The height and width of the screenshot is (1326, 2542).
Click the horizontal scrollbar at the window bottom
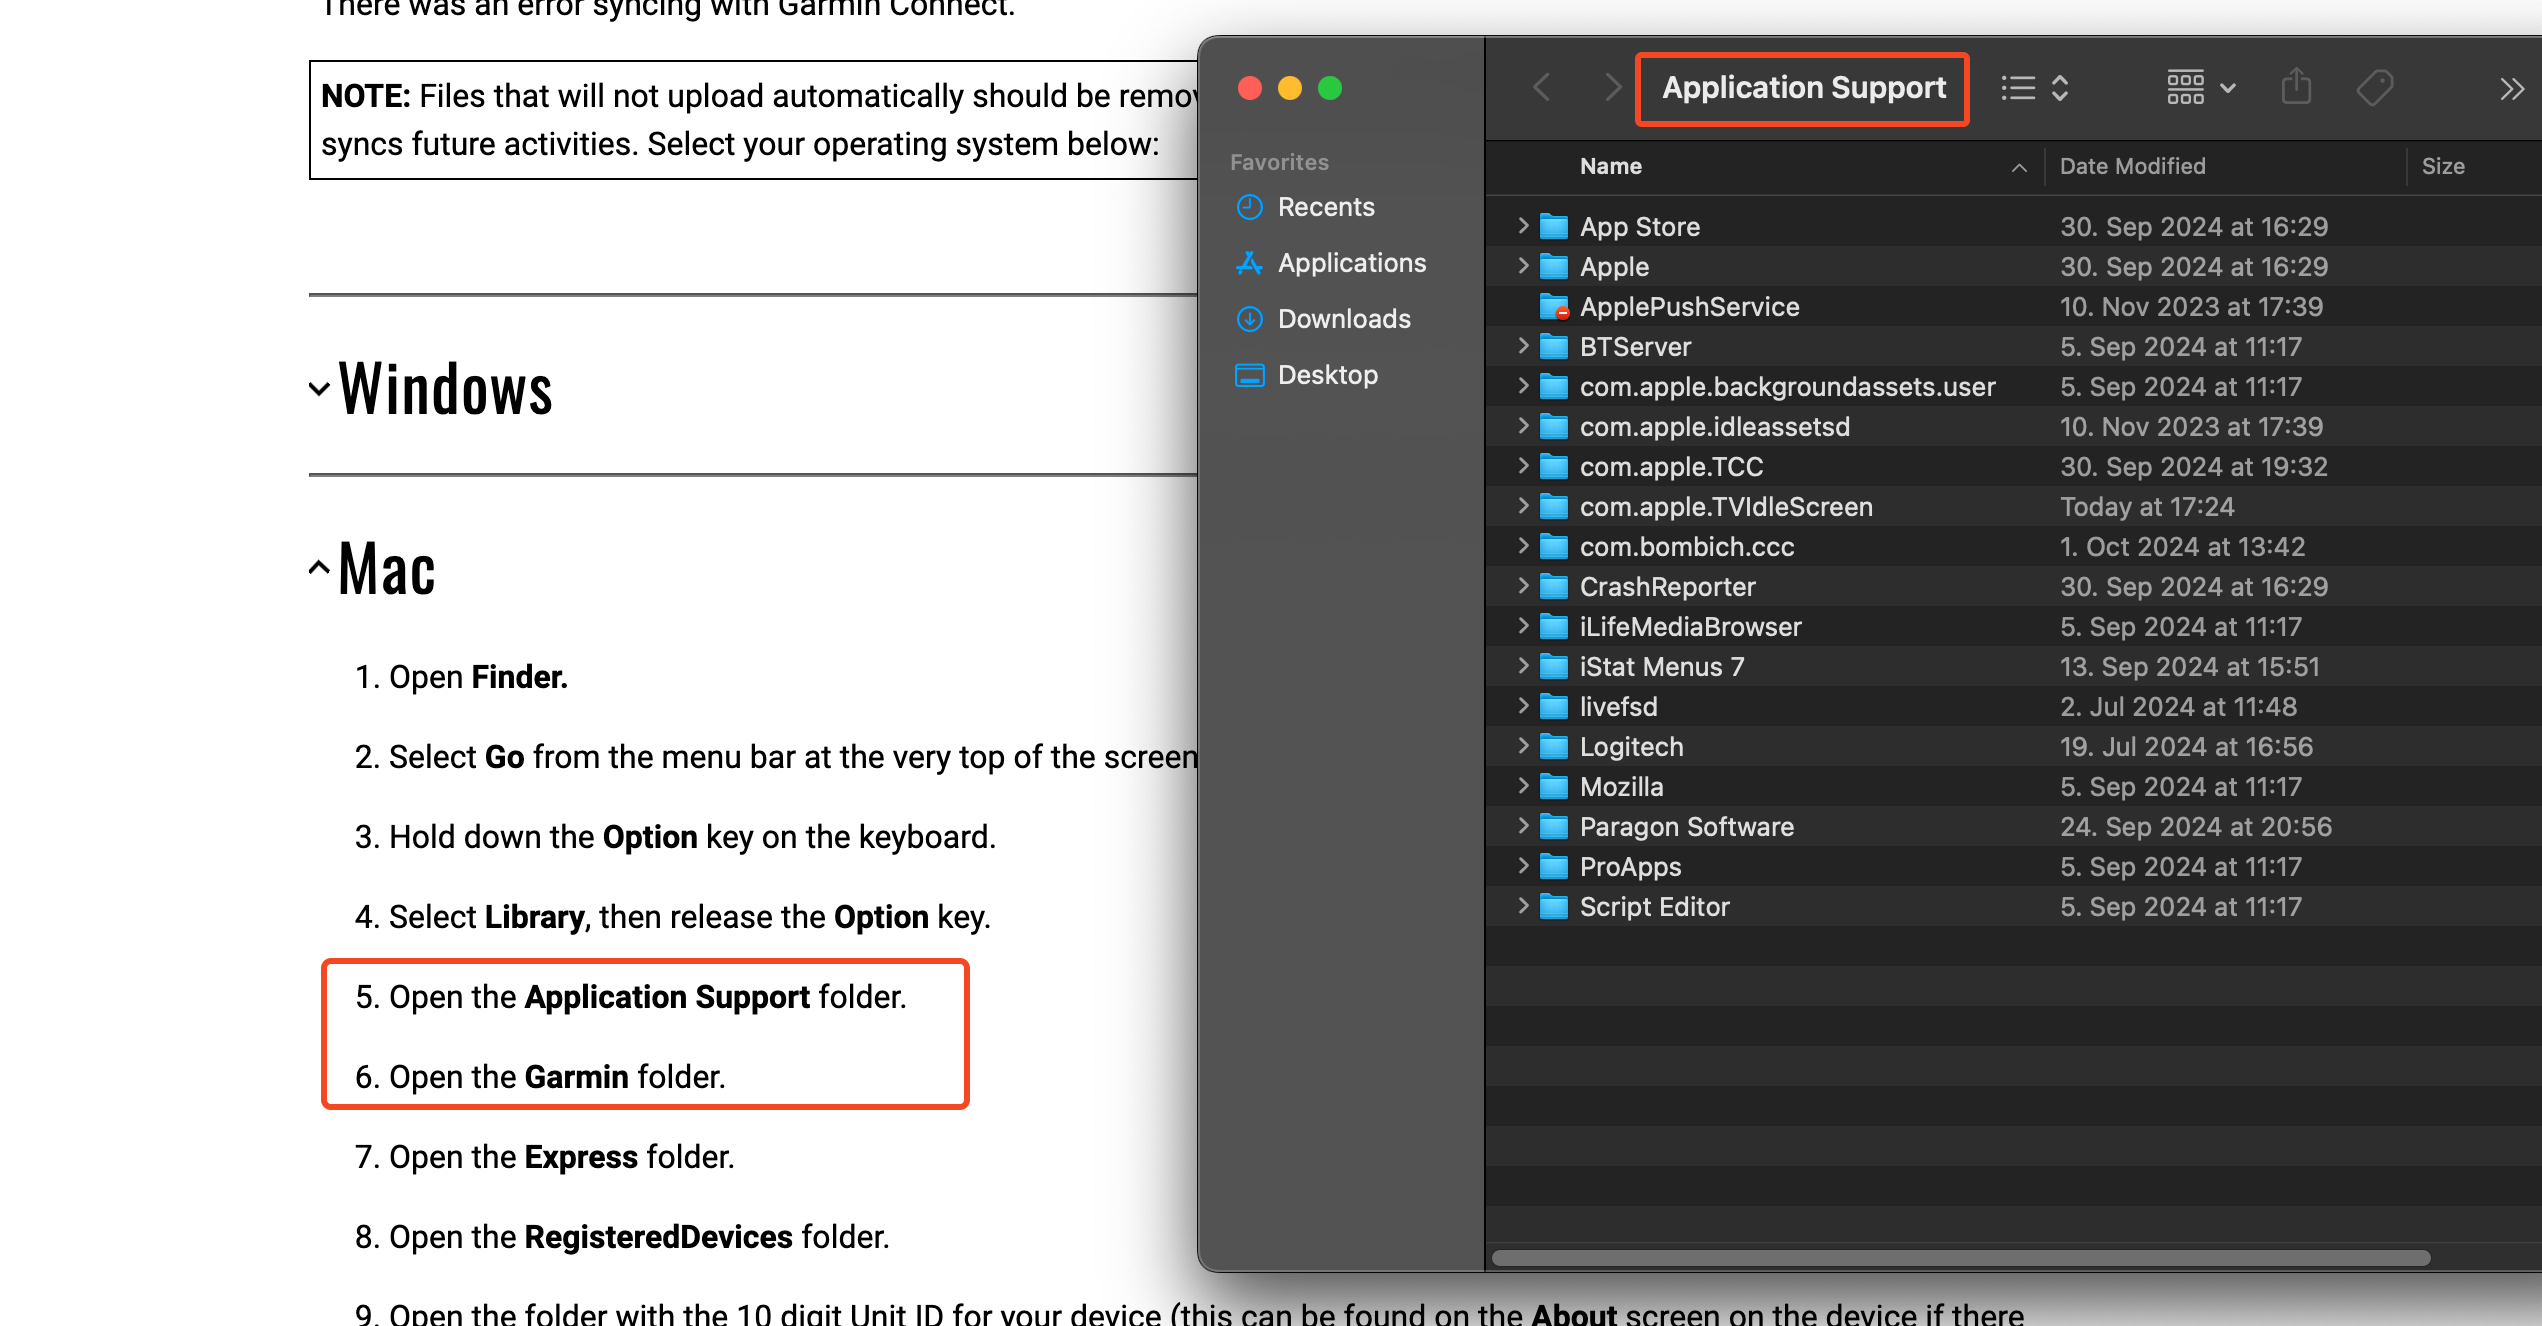coord(1960,1258)
